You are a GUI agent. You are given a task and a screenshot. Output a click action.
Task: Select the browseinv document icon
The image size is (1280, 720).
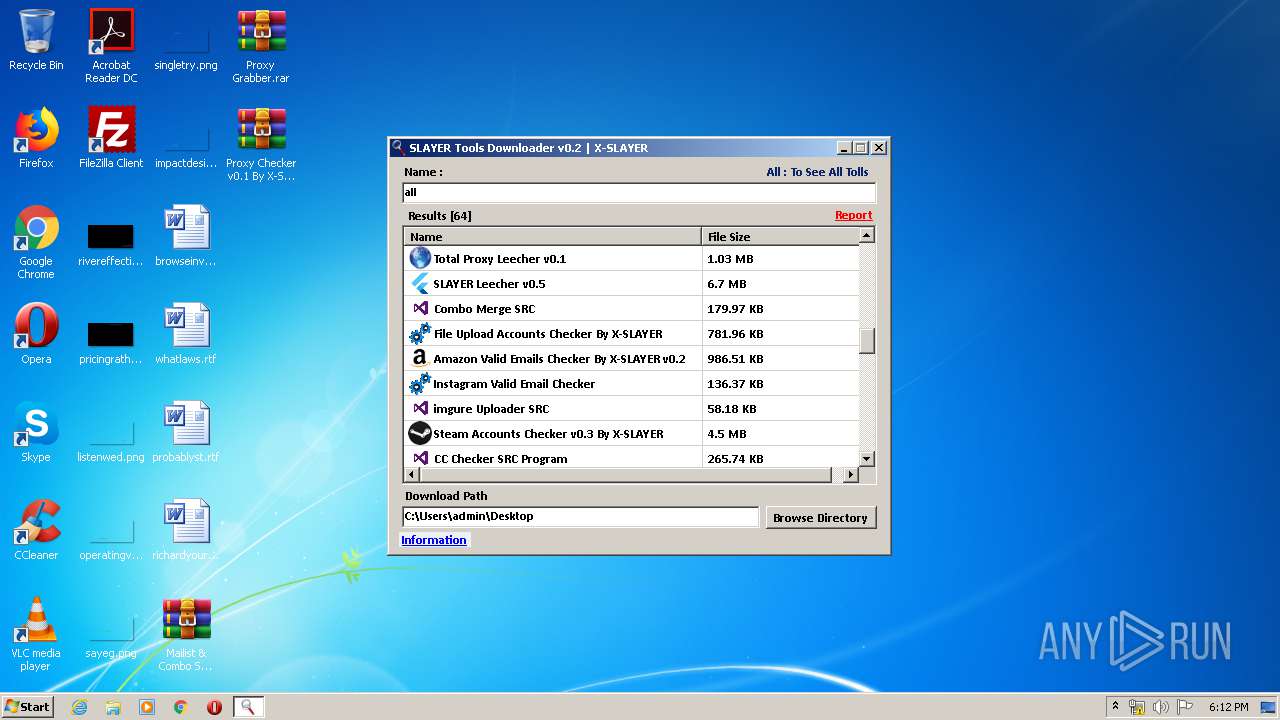coord(186,236)
